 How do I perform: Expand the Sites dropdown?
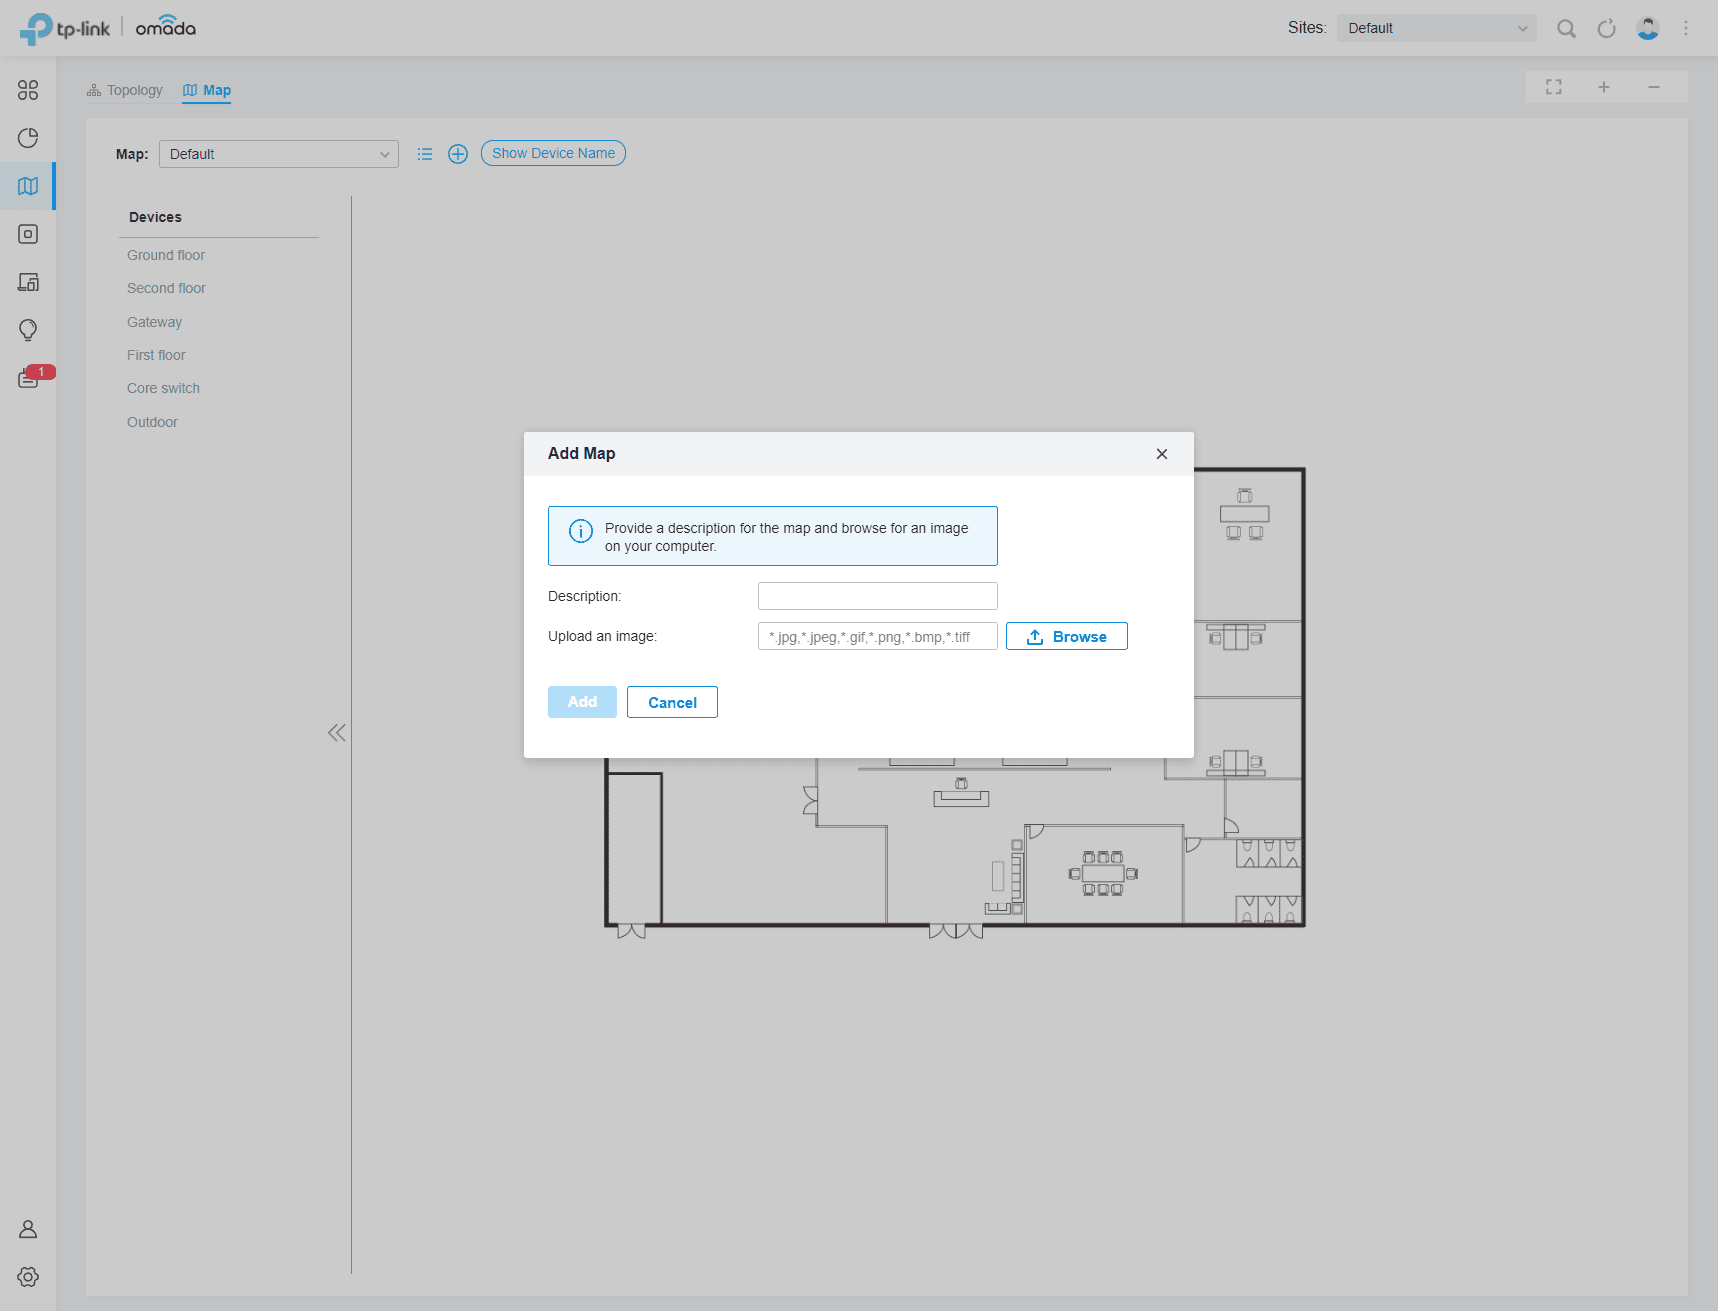point(1437,28)
